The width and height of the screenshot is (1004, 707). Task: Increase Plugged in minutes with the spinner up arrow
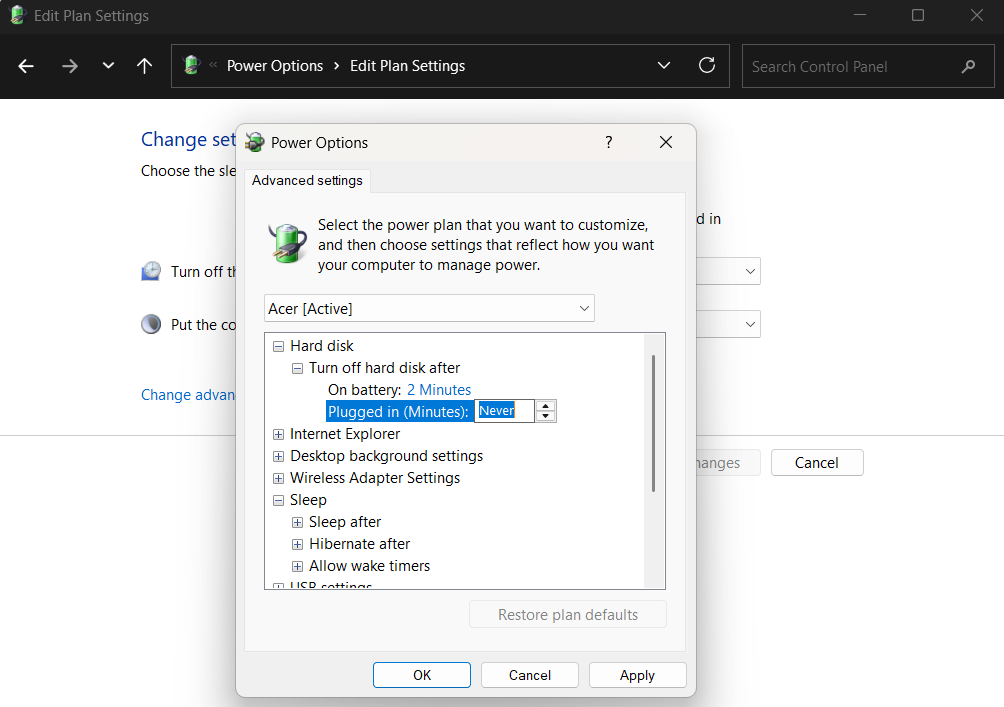[x=545, y=405]
